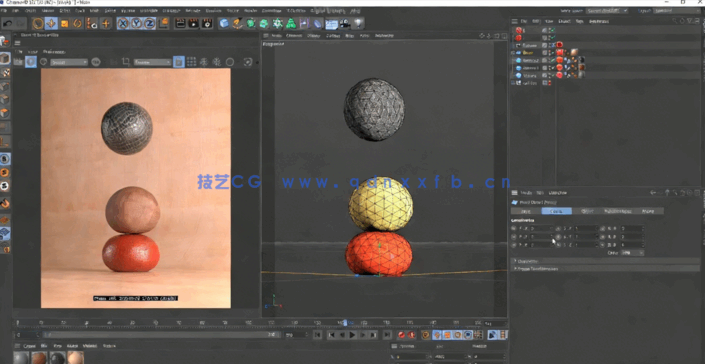Viewport: 705px width, 364px height.
Task: Open the Create menu in Material Manager
Action: (30, 346)
